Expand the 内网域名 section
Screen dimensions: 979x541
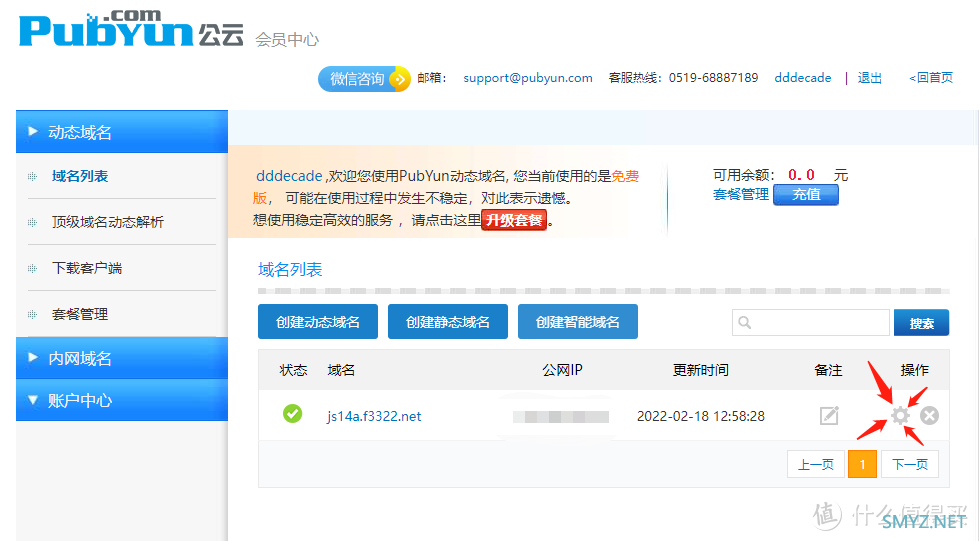pyautogui.click(x=122, y=358)
